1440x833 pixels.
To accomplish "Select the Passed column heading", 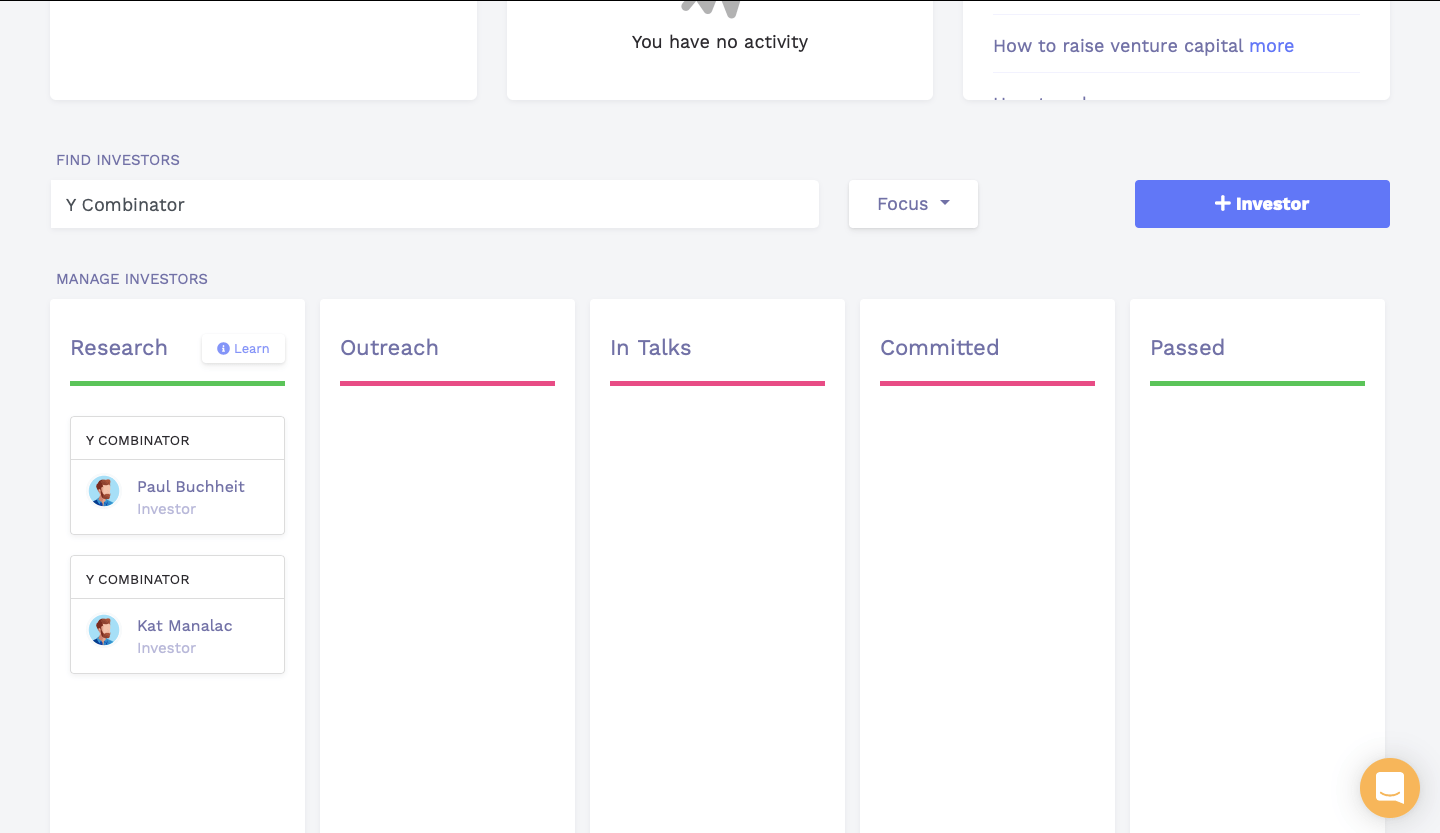I will tap(1187, 348).
